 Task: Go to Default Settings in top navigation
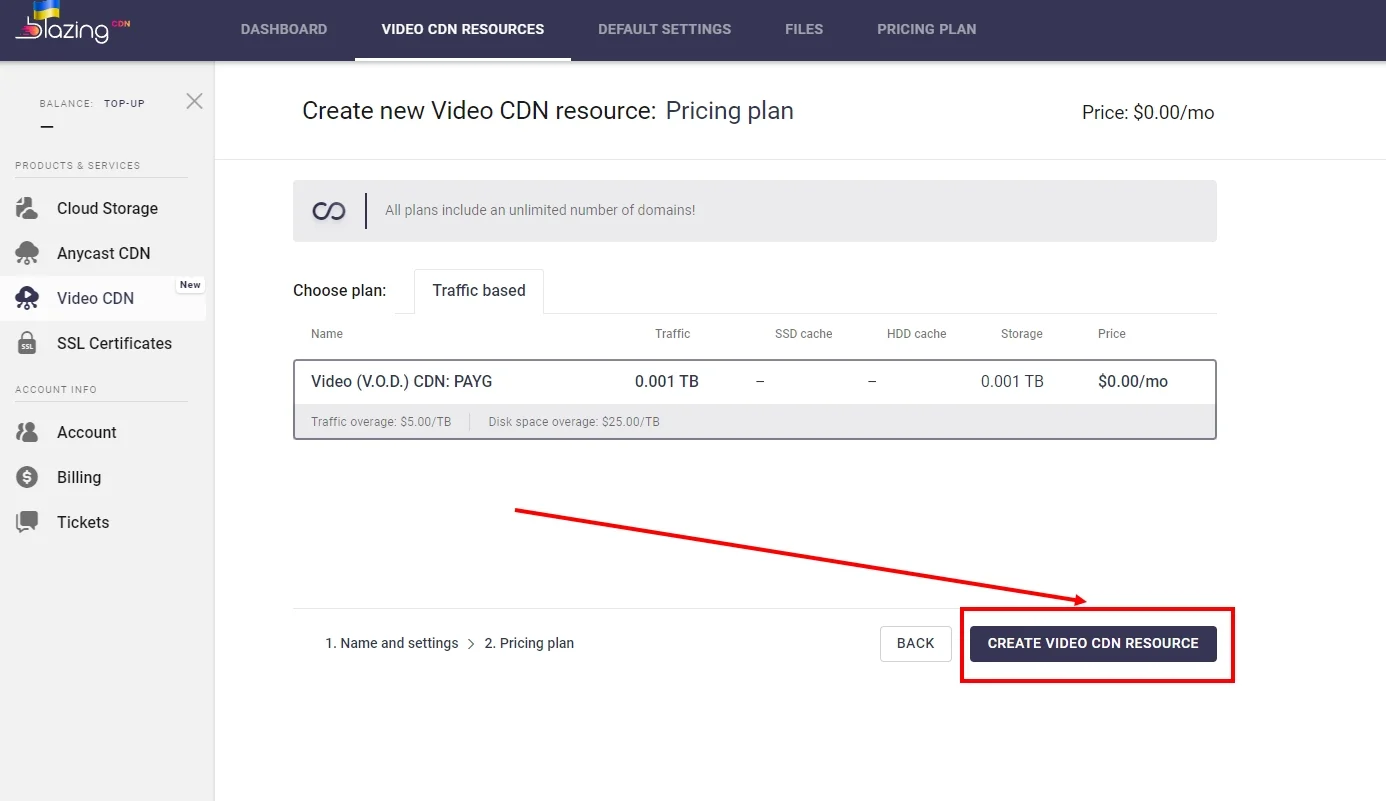point(664,29)
